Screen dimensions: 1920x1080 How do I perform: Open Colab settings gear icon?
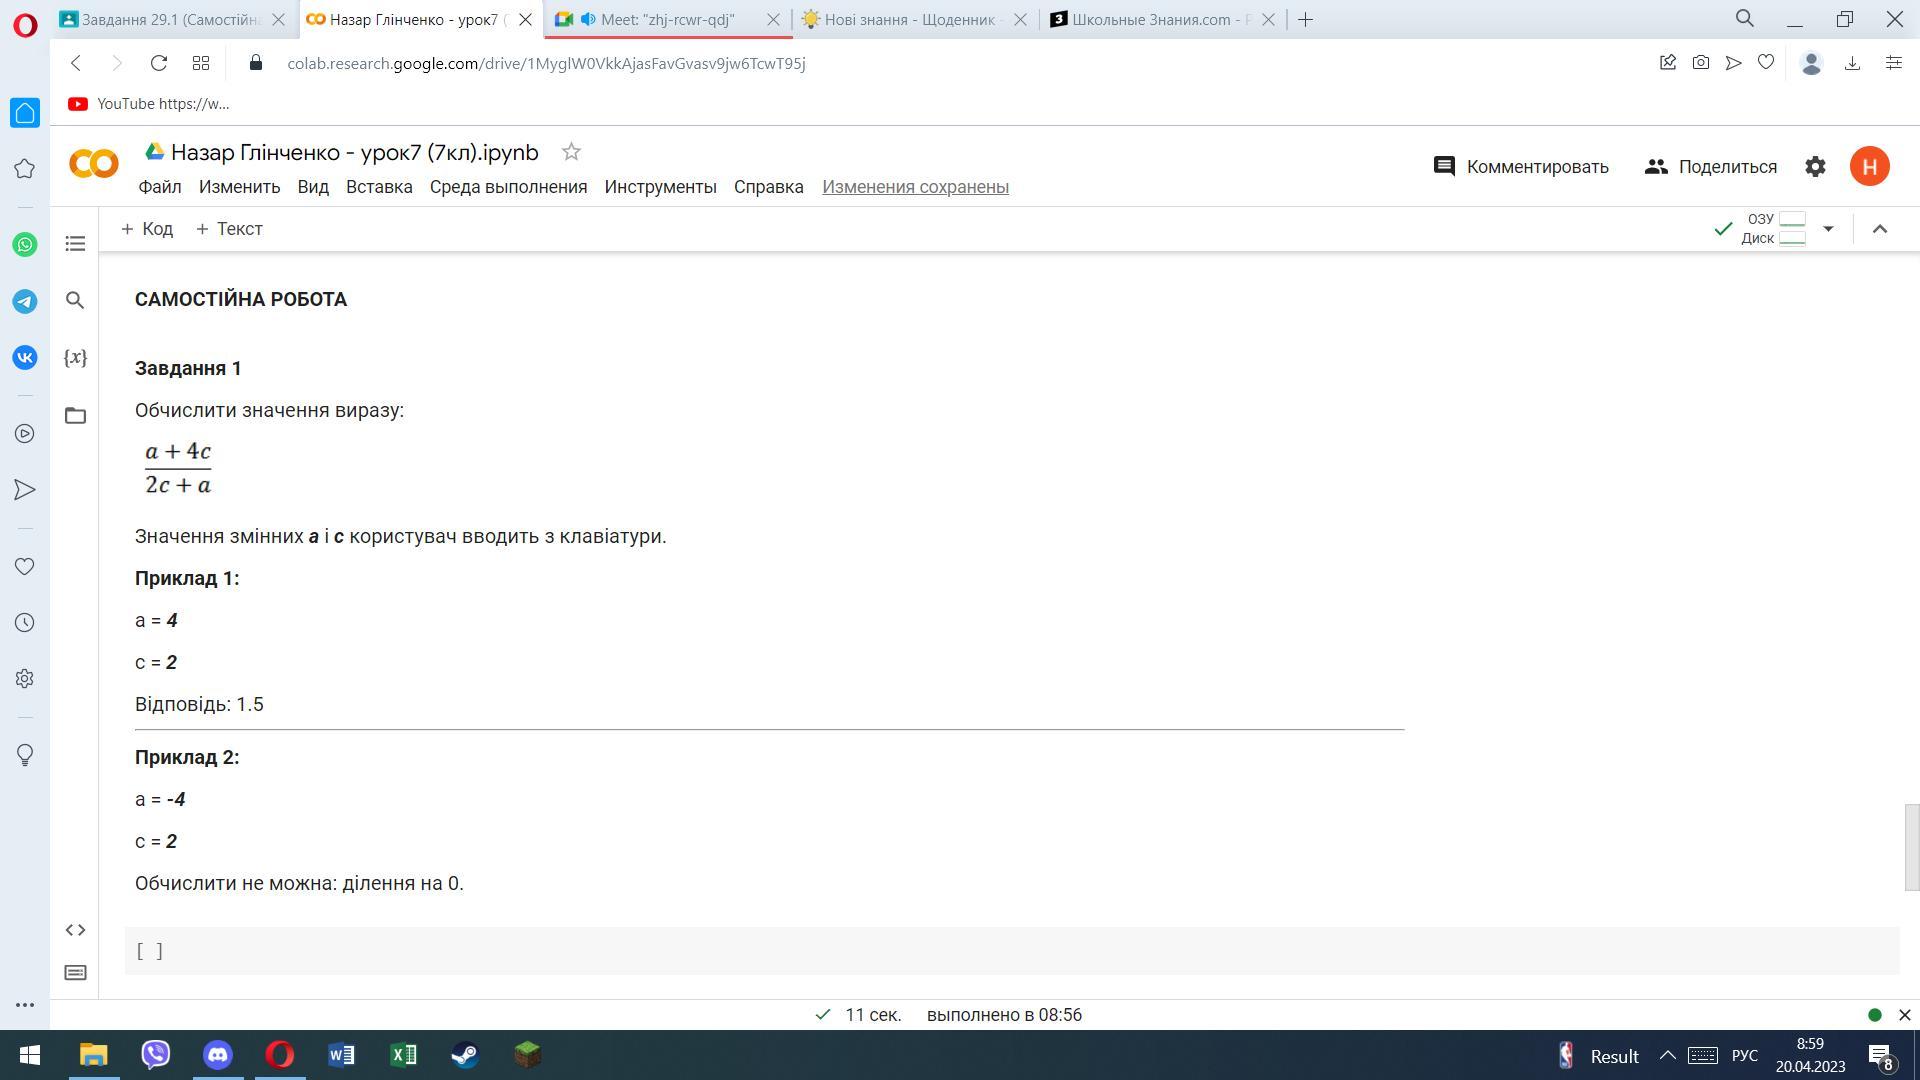[1815, 167]
